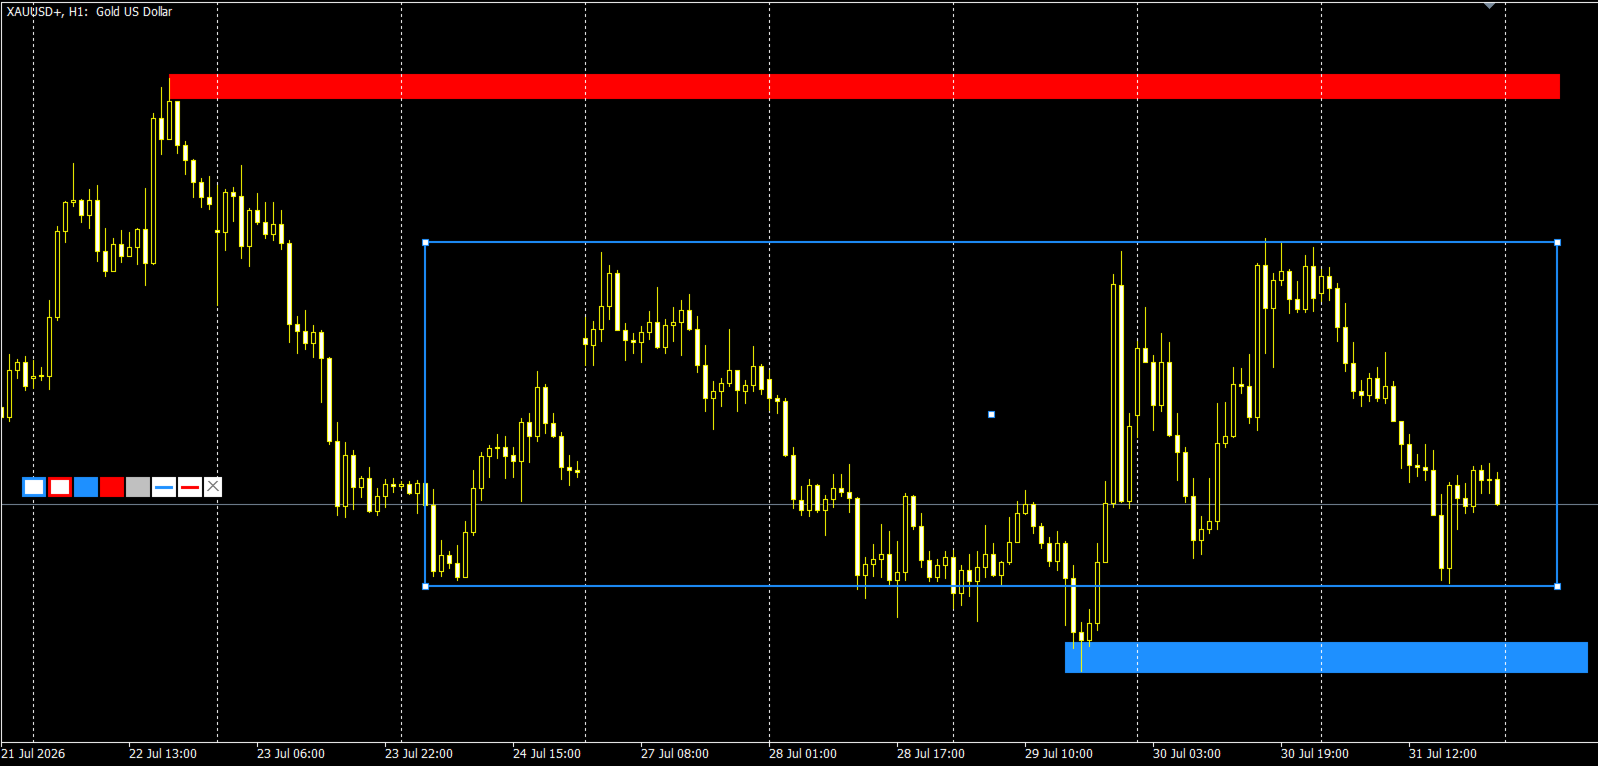Click the bottom-right handle of blue range box
This screenshot has width=1598, height=766.
coord(1557,586)
